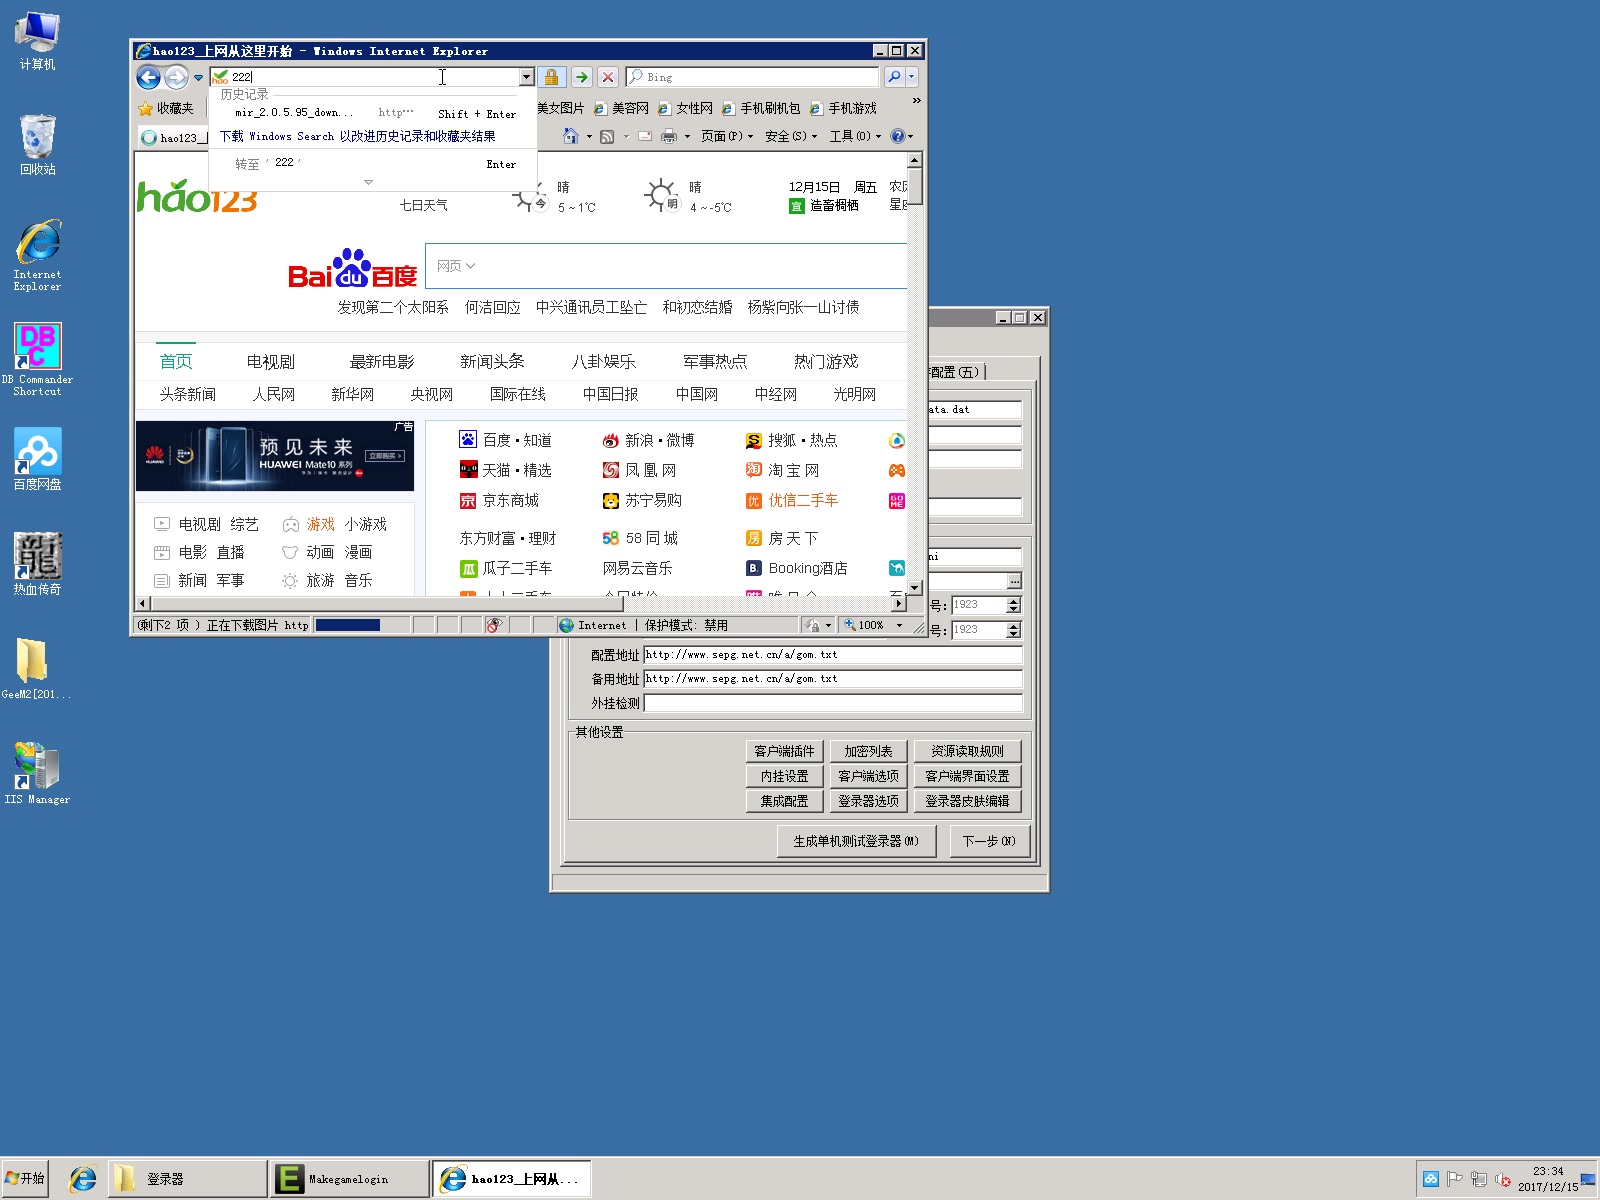
Task: Click the RSS feeds icon
Action: 607,136
